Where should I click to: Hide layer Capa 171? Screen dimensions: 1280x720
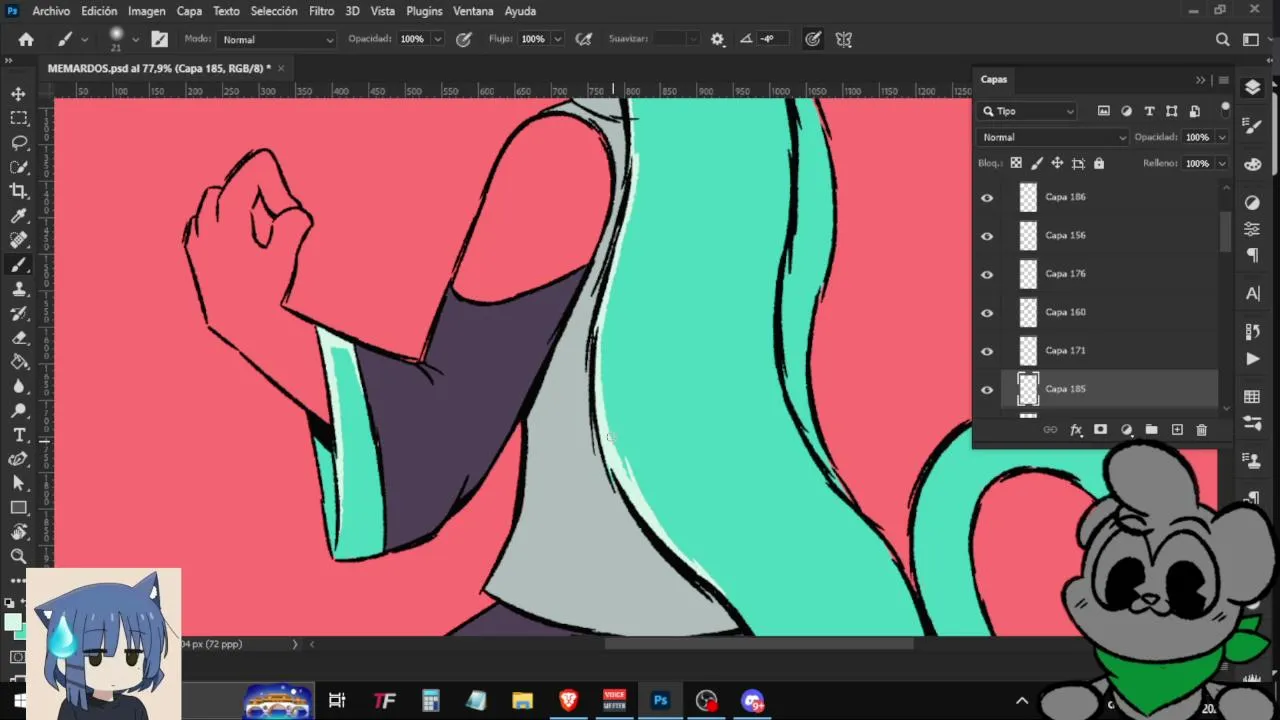click(x=987, y=351)
